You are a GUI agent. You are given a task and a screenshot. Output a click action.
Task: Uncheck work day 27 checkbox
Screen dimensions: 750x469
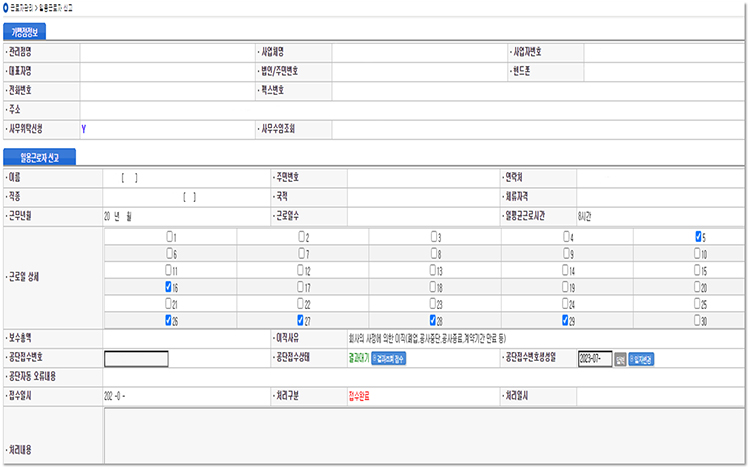point(302,321)
